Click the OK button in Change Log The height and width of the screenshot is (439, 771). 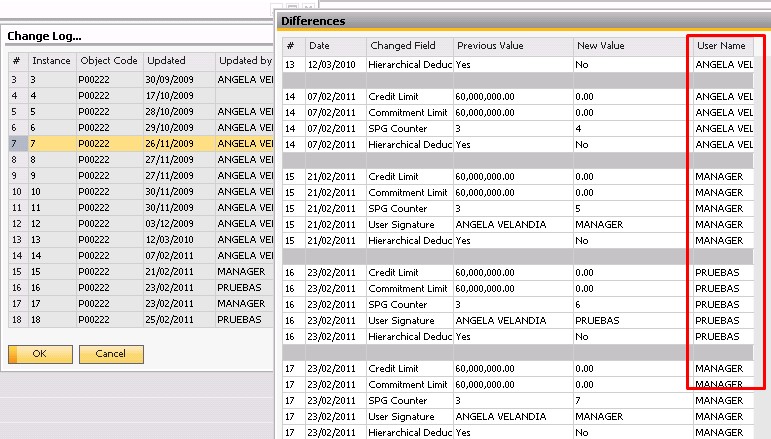40,354
